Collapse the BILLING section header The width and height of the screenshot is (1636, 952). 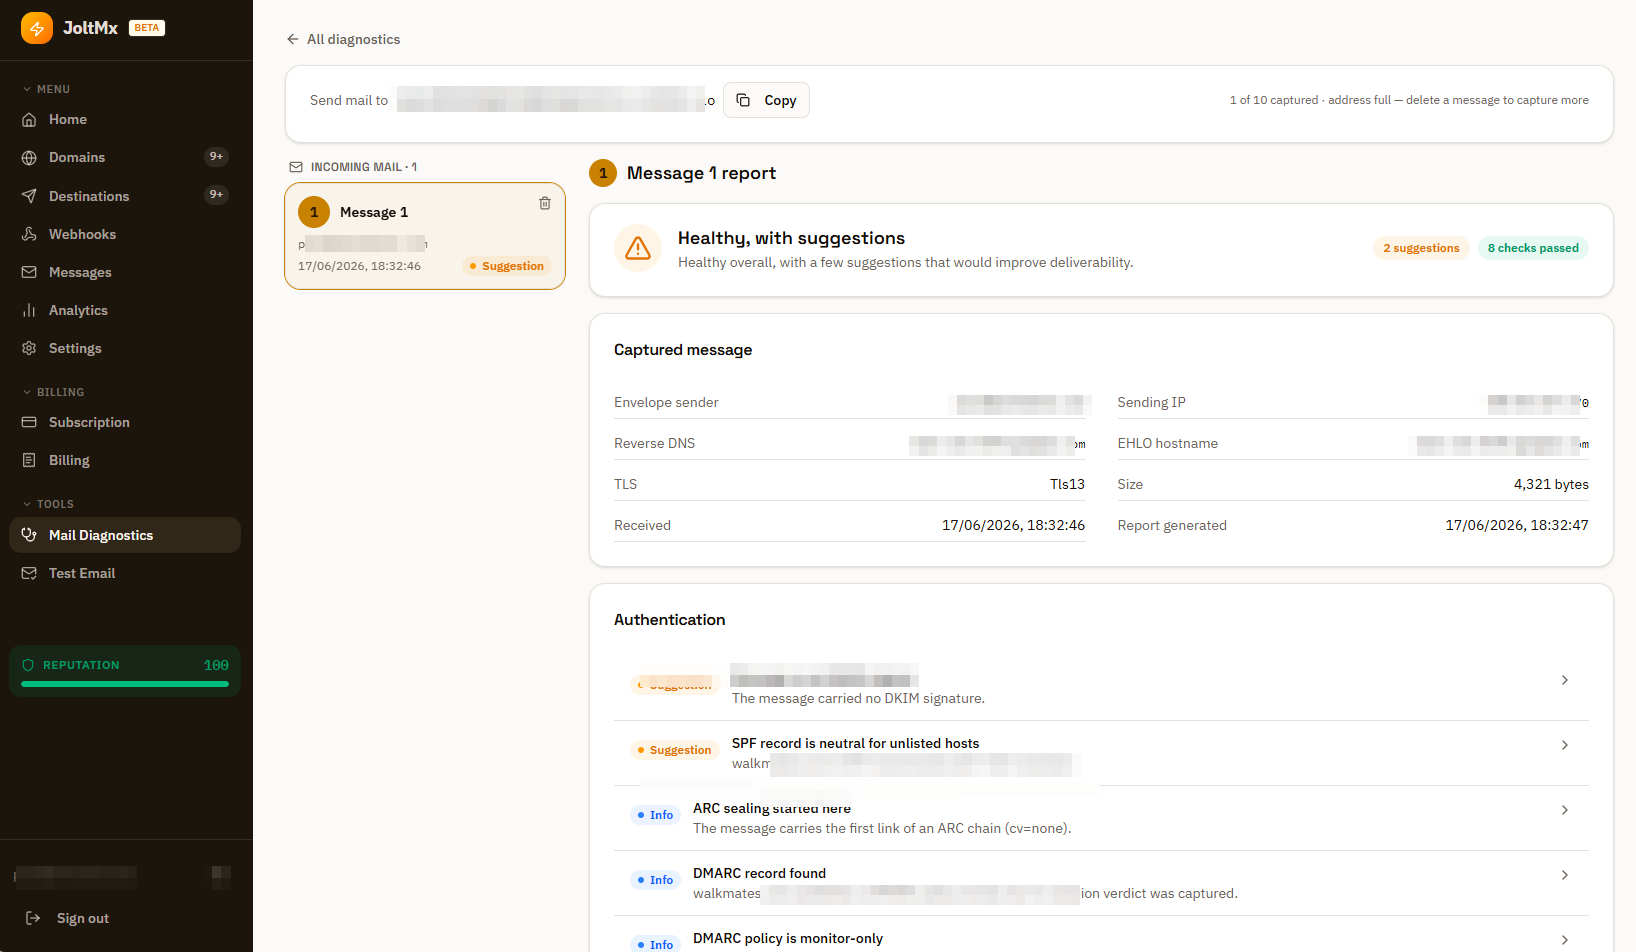point(53,392)
